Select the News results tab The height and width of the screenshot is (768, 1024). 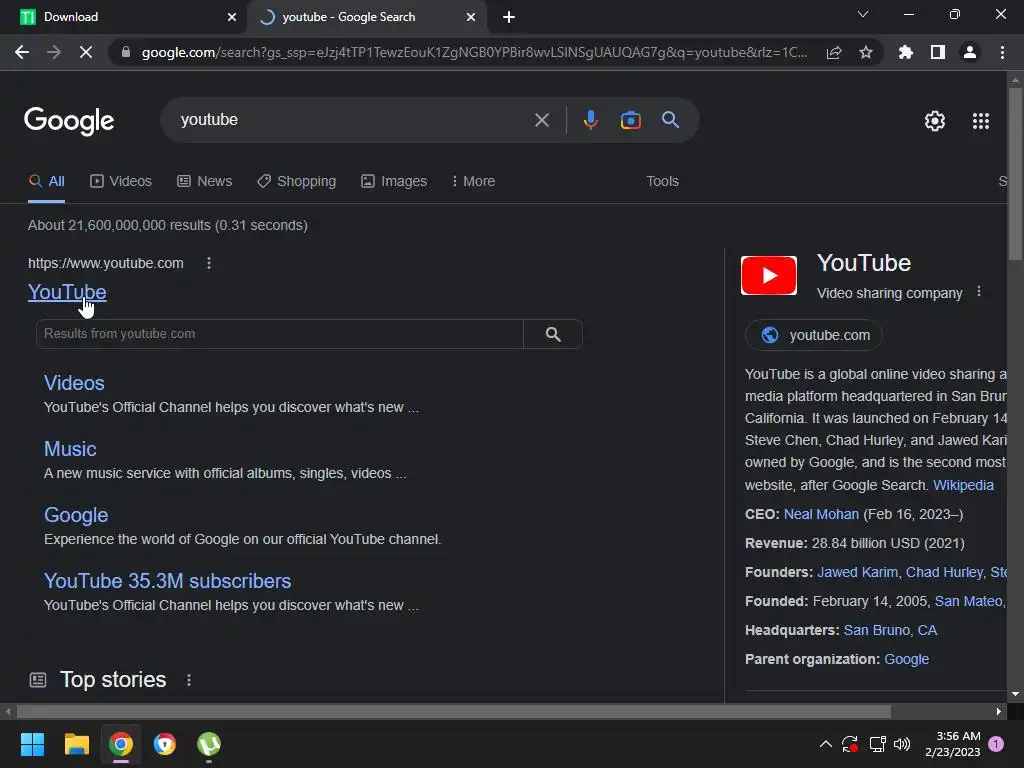pos(205,182)
